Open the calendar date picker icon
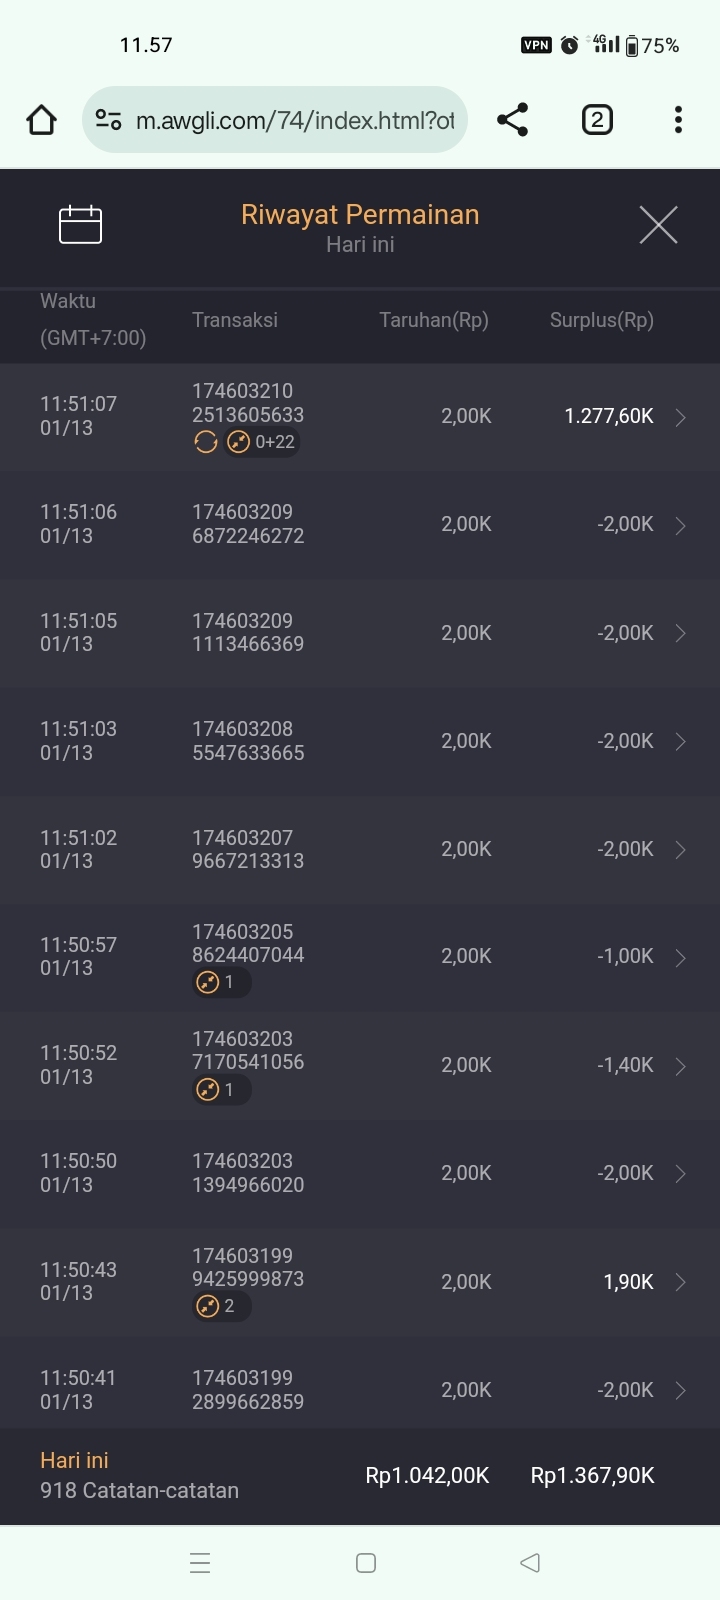Image resolution: width=720 pixels, height=1600 pixels. pos(80,225)
